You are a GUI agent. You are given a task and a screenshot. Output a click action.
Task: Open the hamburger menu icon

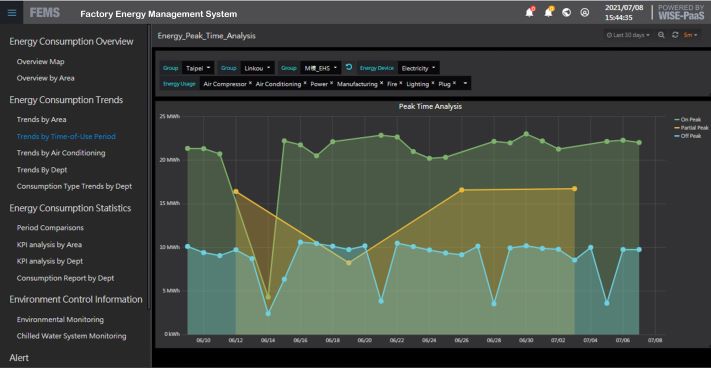(x=12, y=13)
